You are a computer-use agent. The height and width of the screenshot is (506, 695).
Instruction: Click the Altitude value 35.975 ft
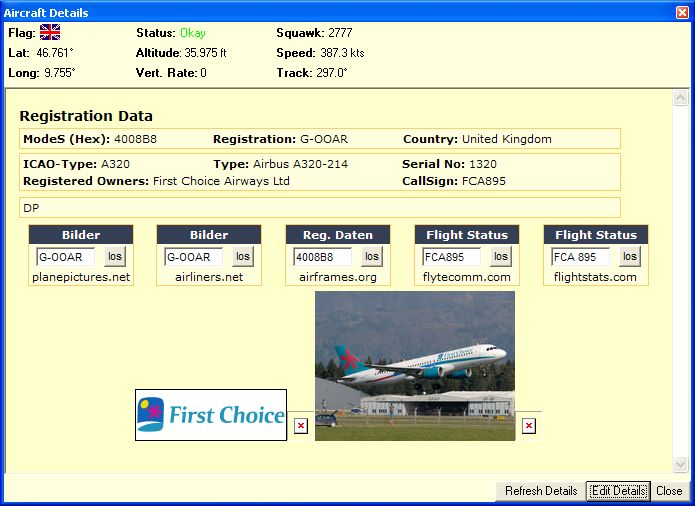tap(205, 53)
